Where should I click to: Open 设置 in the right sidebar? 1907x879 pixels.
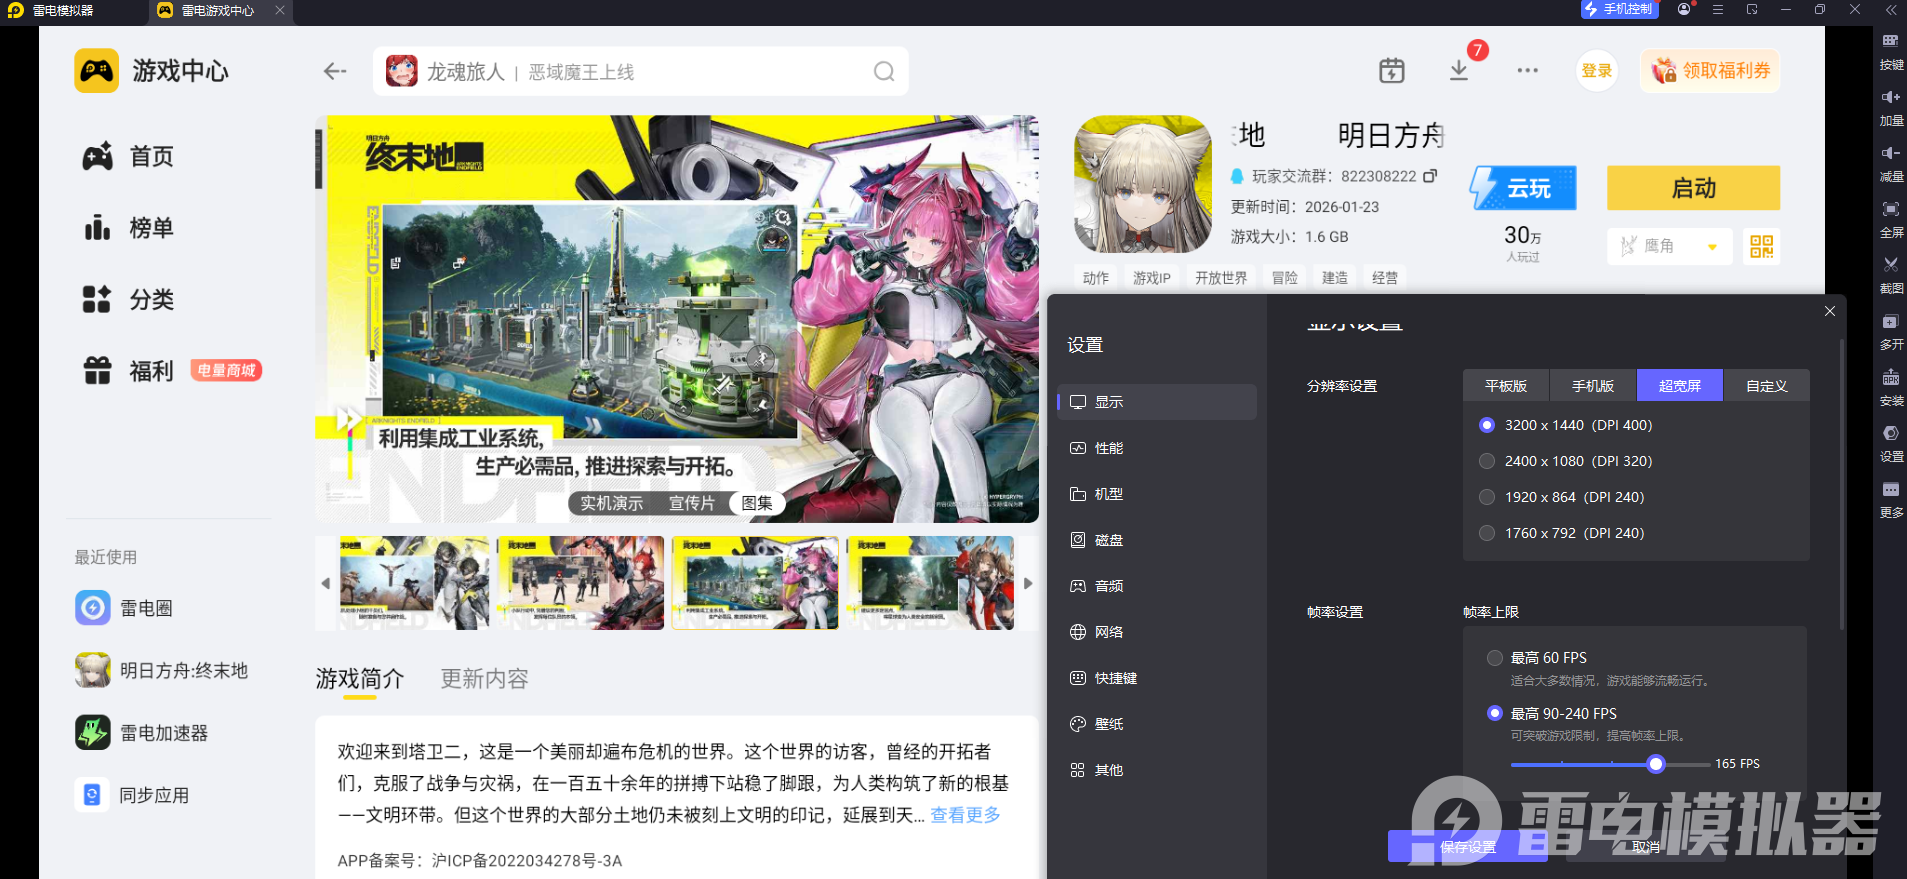click(x=1890, y=444)
